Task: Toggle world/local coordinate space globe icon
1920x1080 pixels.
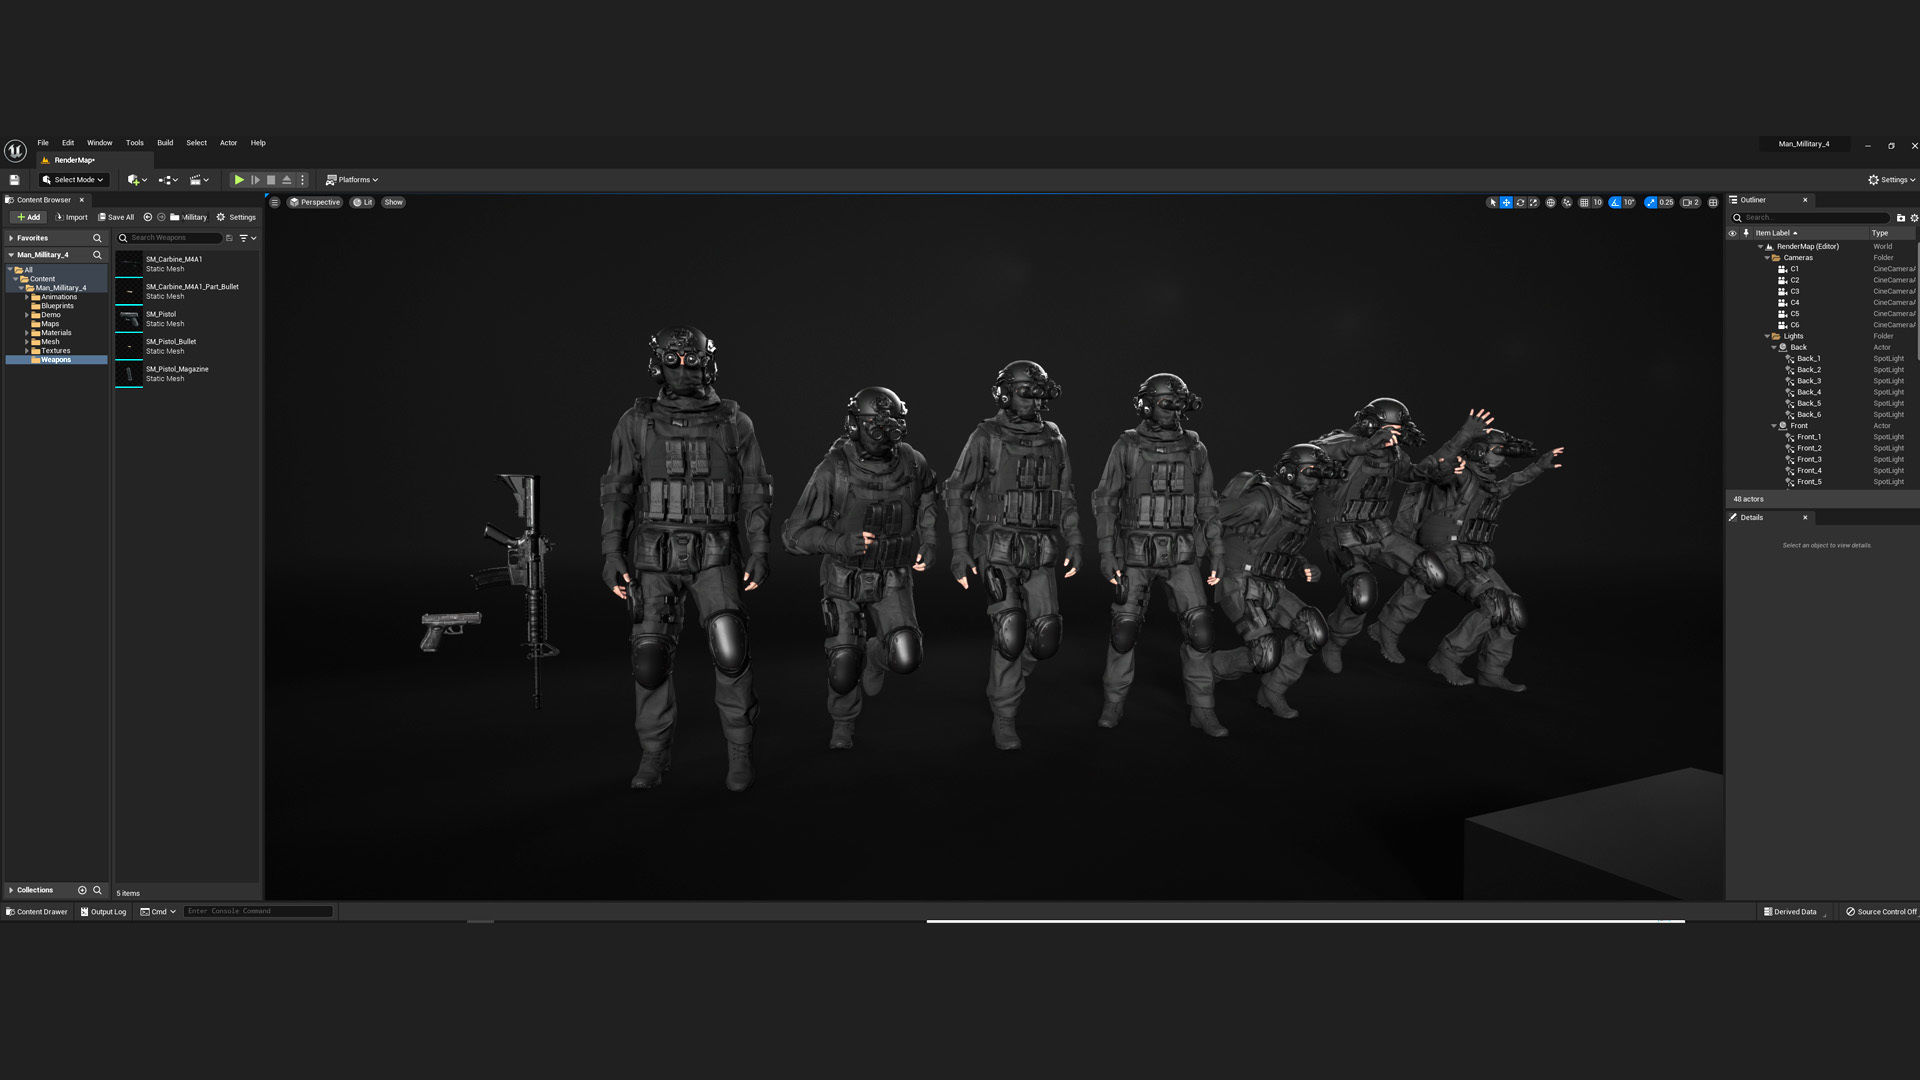Action: pyautogui.click(x=1551, y=202)
